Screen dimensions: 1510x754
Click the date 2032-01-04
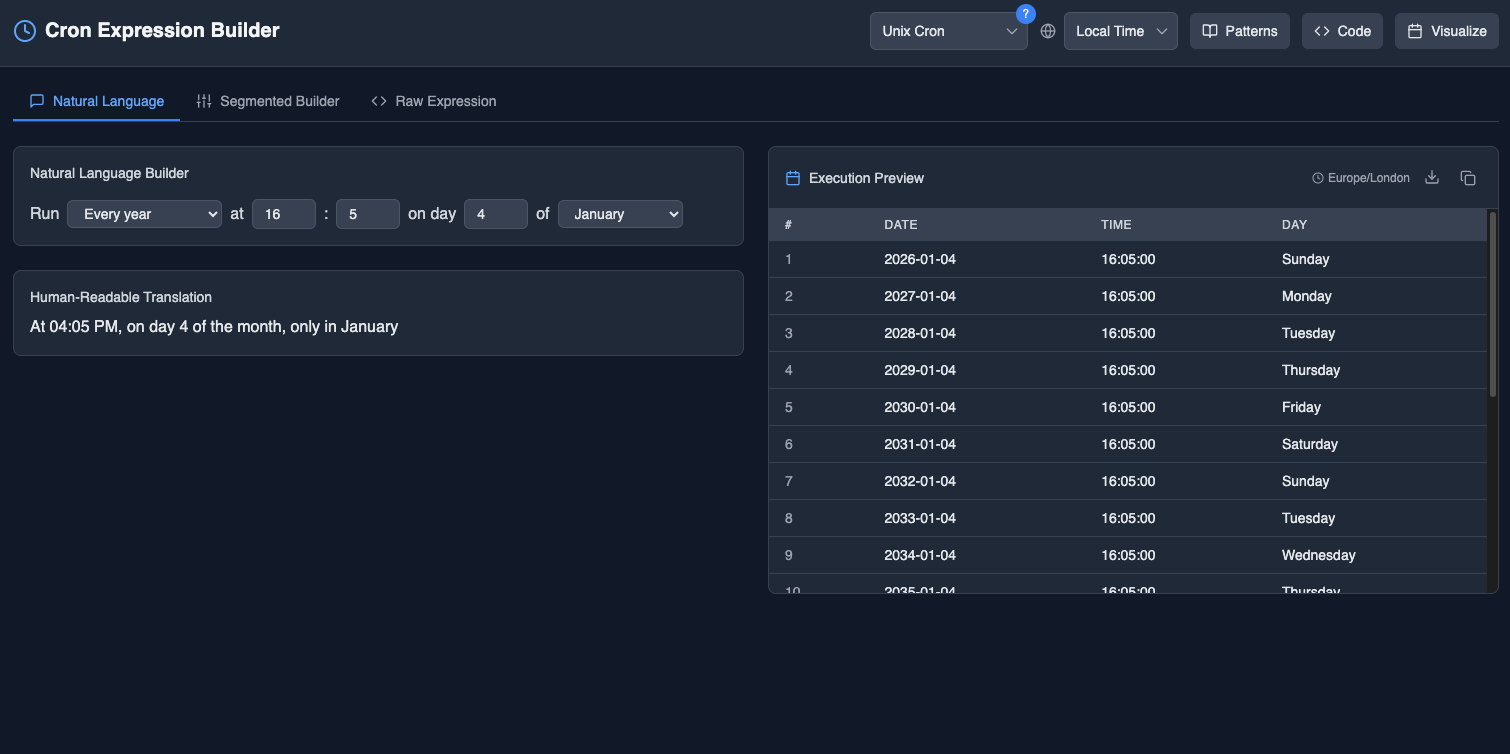click(920, 481)
